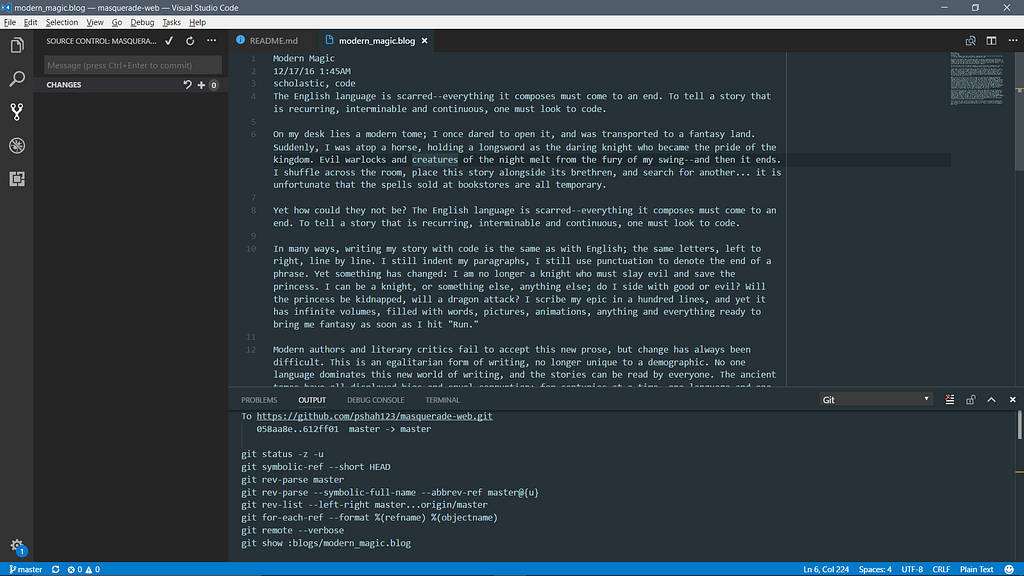Change line endings via CRLF
Screen dimensions: 1024x576
point(941,569)
